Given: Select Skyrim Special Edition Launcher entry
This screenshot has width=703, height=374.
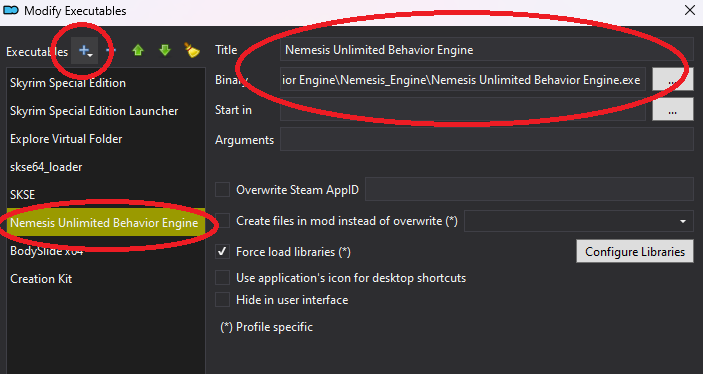Looking at the screenshot, I should tap(106, 111).
